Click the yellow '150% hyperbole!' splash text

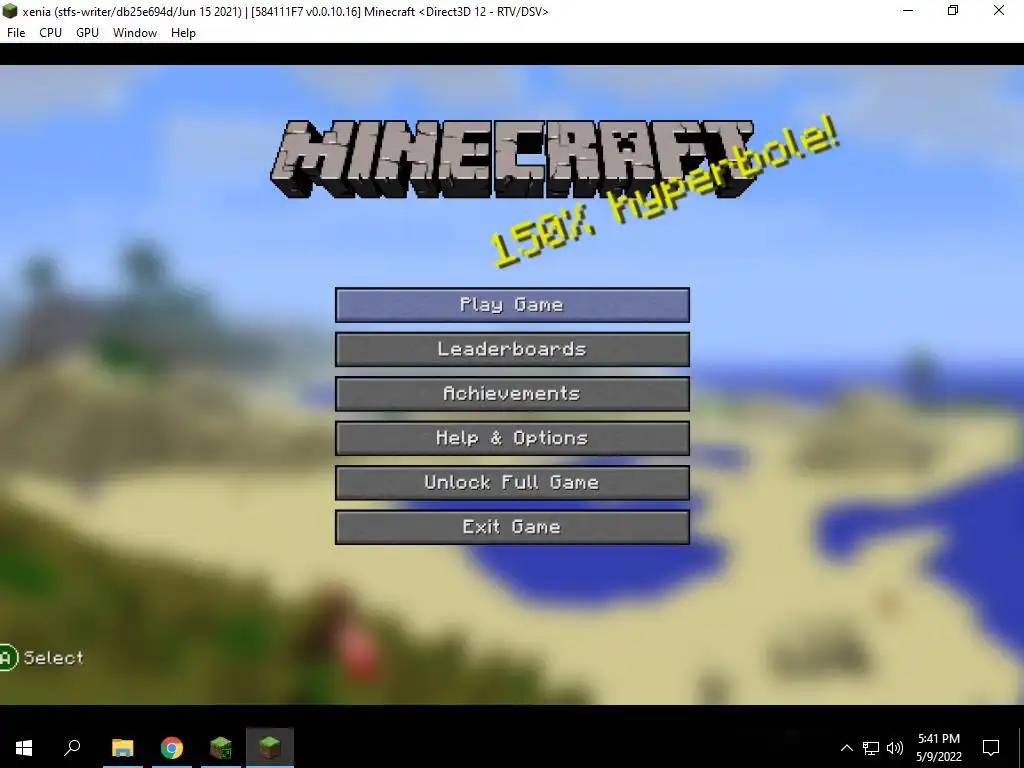[x=665, y=193]
